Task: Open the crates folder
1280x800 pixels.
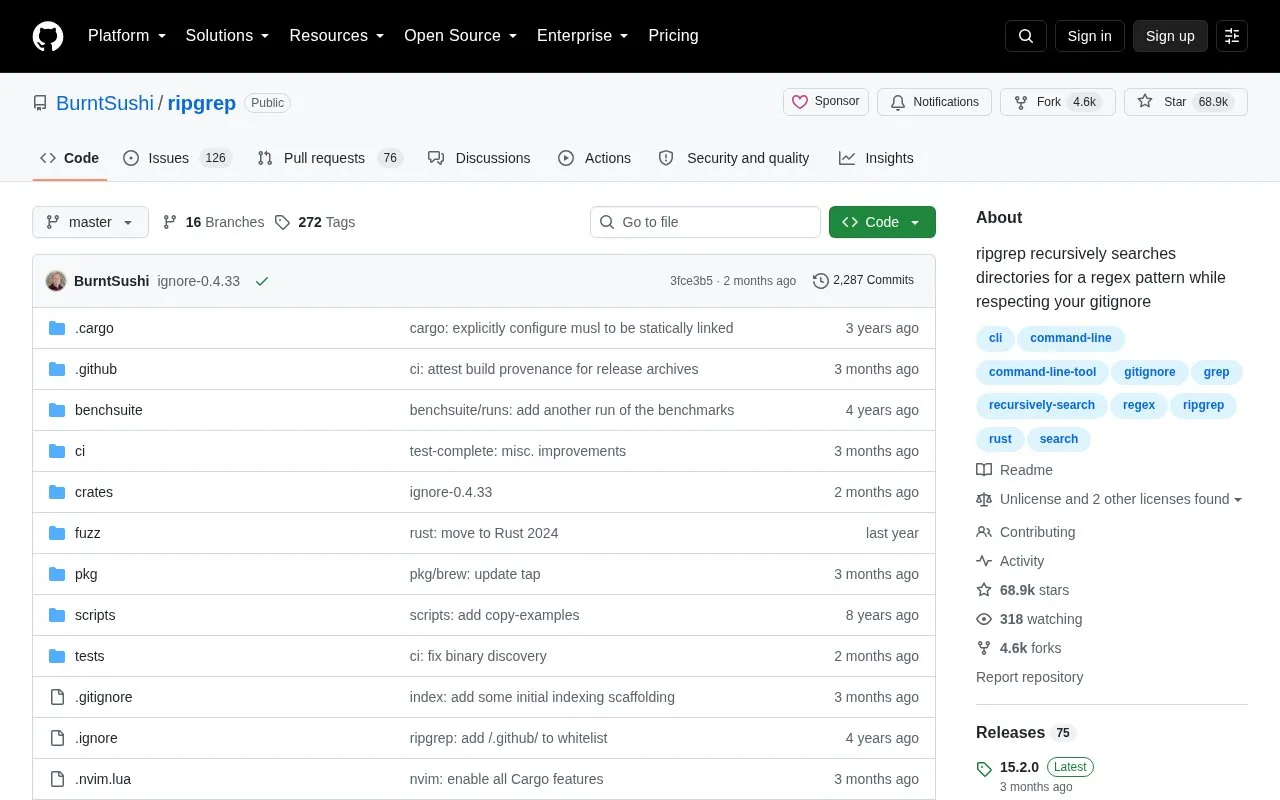Action: (94, 492)
